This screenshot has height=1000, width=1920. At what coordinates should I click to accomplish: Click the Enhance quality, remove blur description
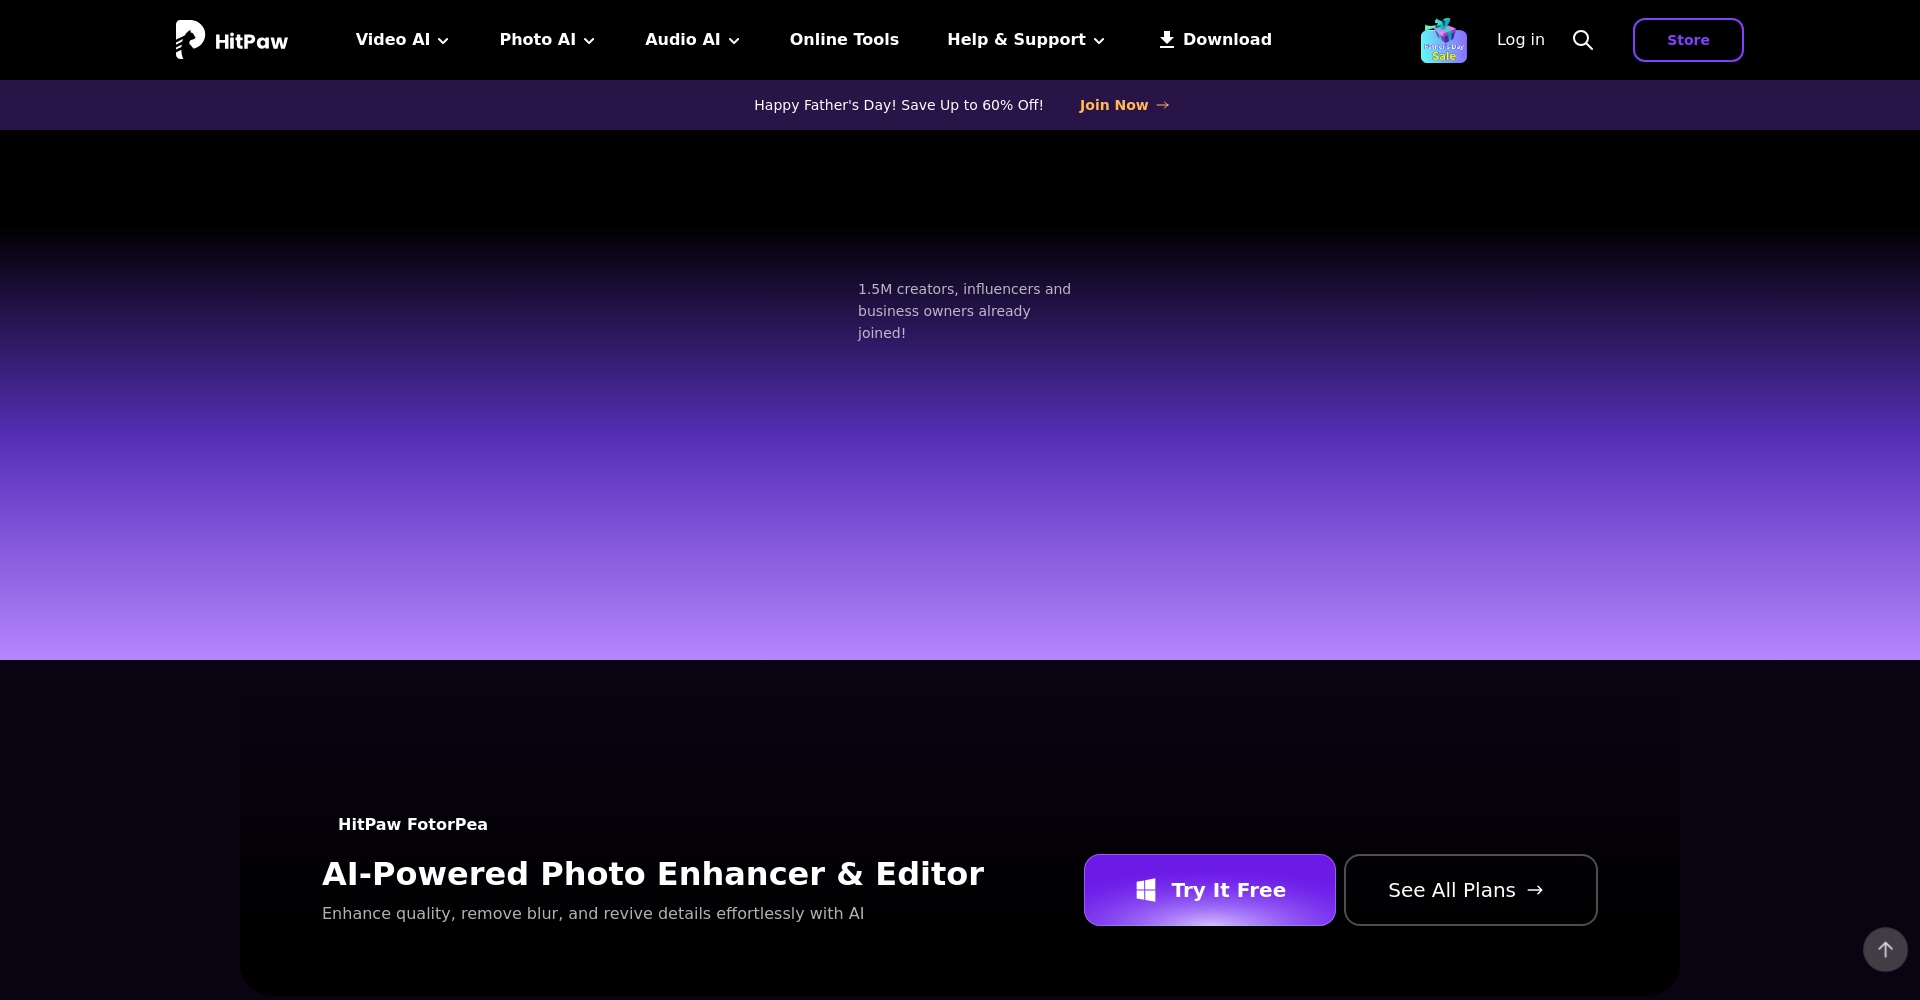(593, 914)
